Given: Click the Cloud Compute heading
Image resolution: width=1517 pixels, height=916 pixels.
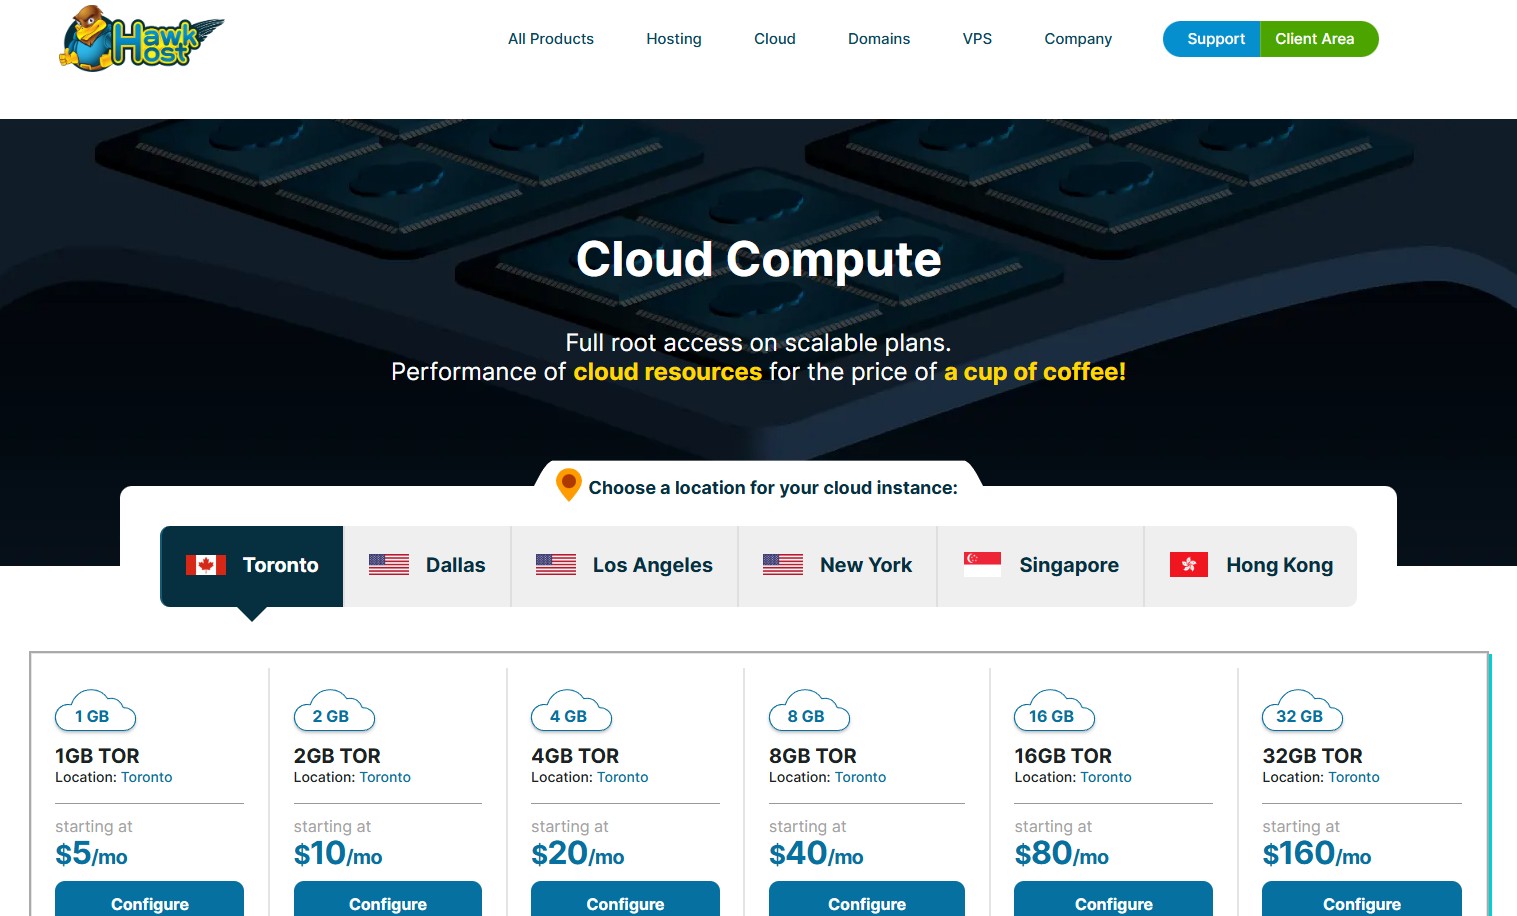Looking at the screenshot, I should pos(759,260).
